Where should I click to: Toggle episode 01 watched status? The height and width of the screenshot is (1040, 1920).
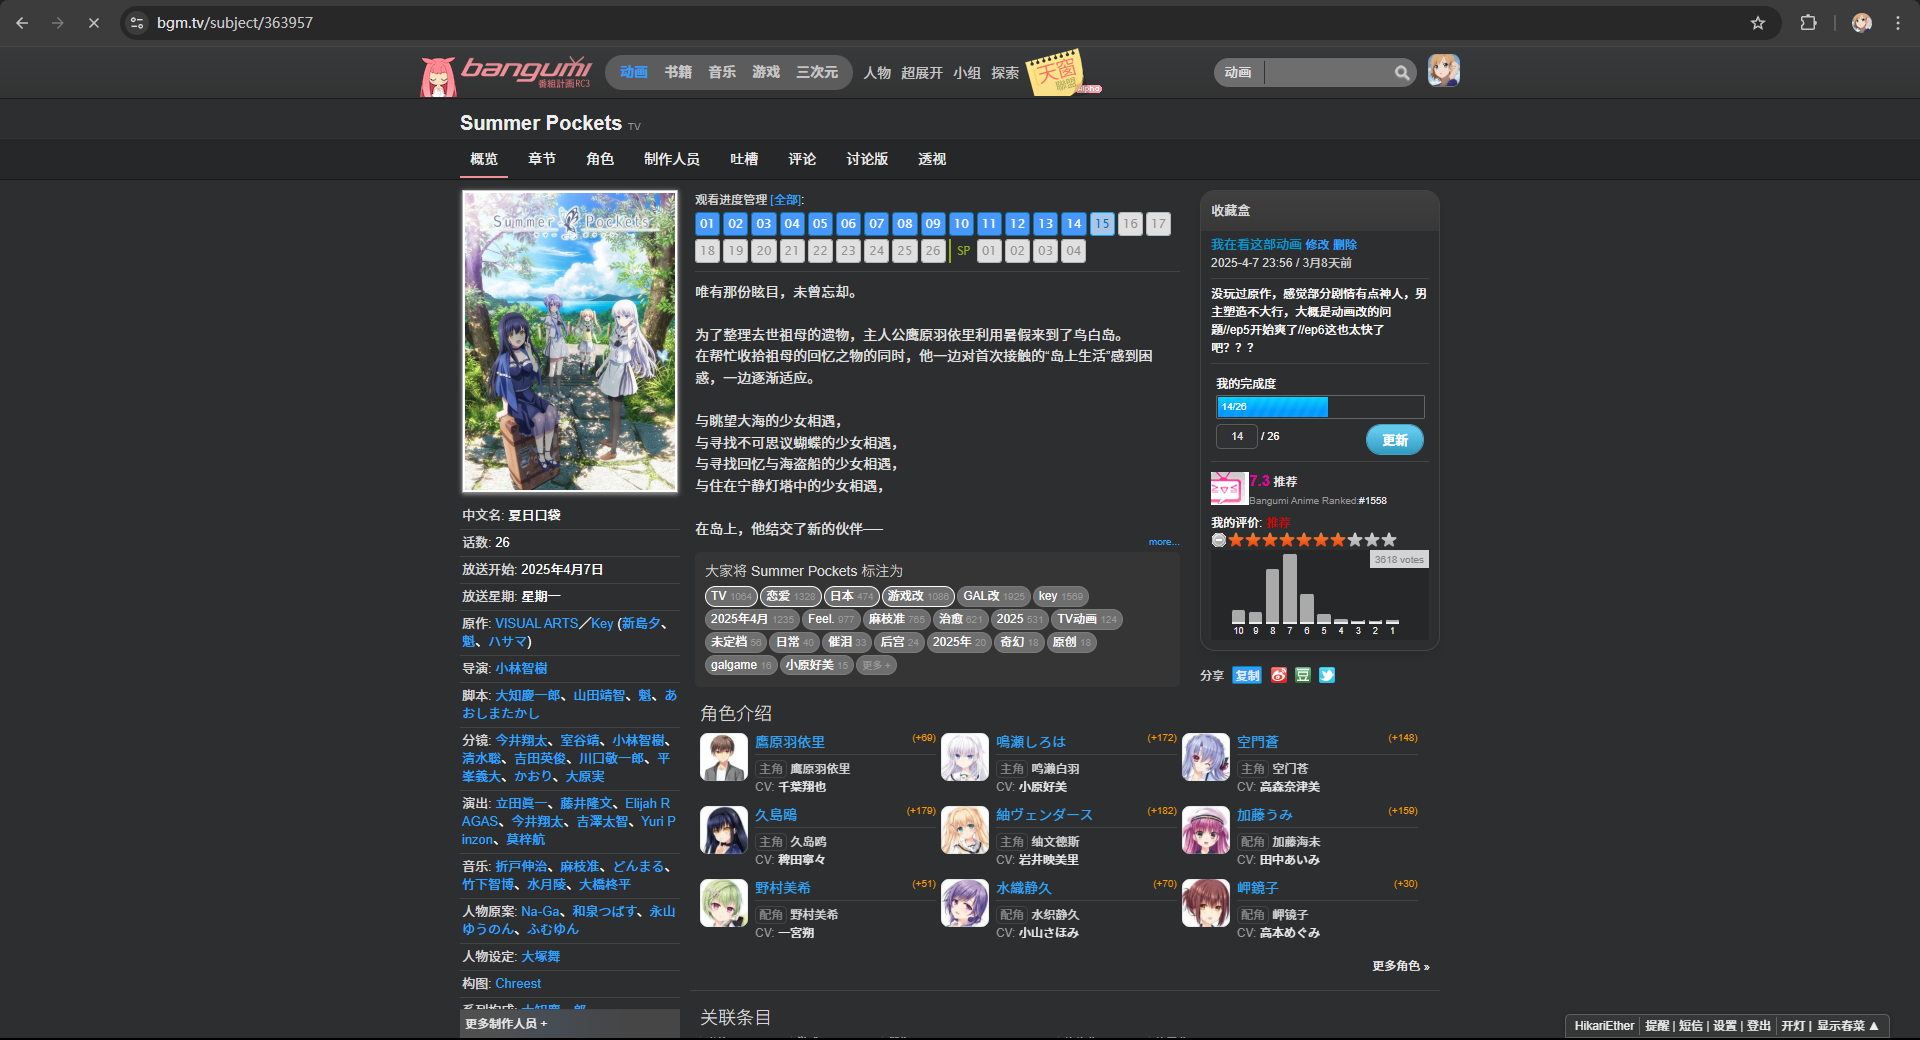click(707, 223)
